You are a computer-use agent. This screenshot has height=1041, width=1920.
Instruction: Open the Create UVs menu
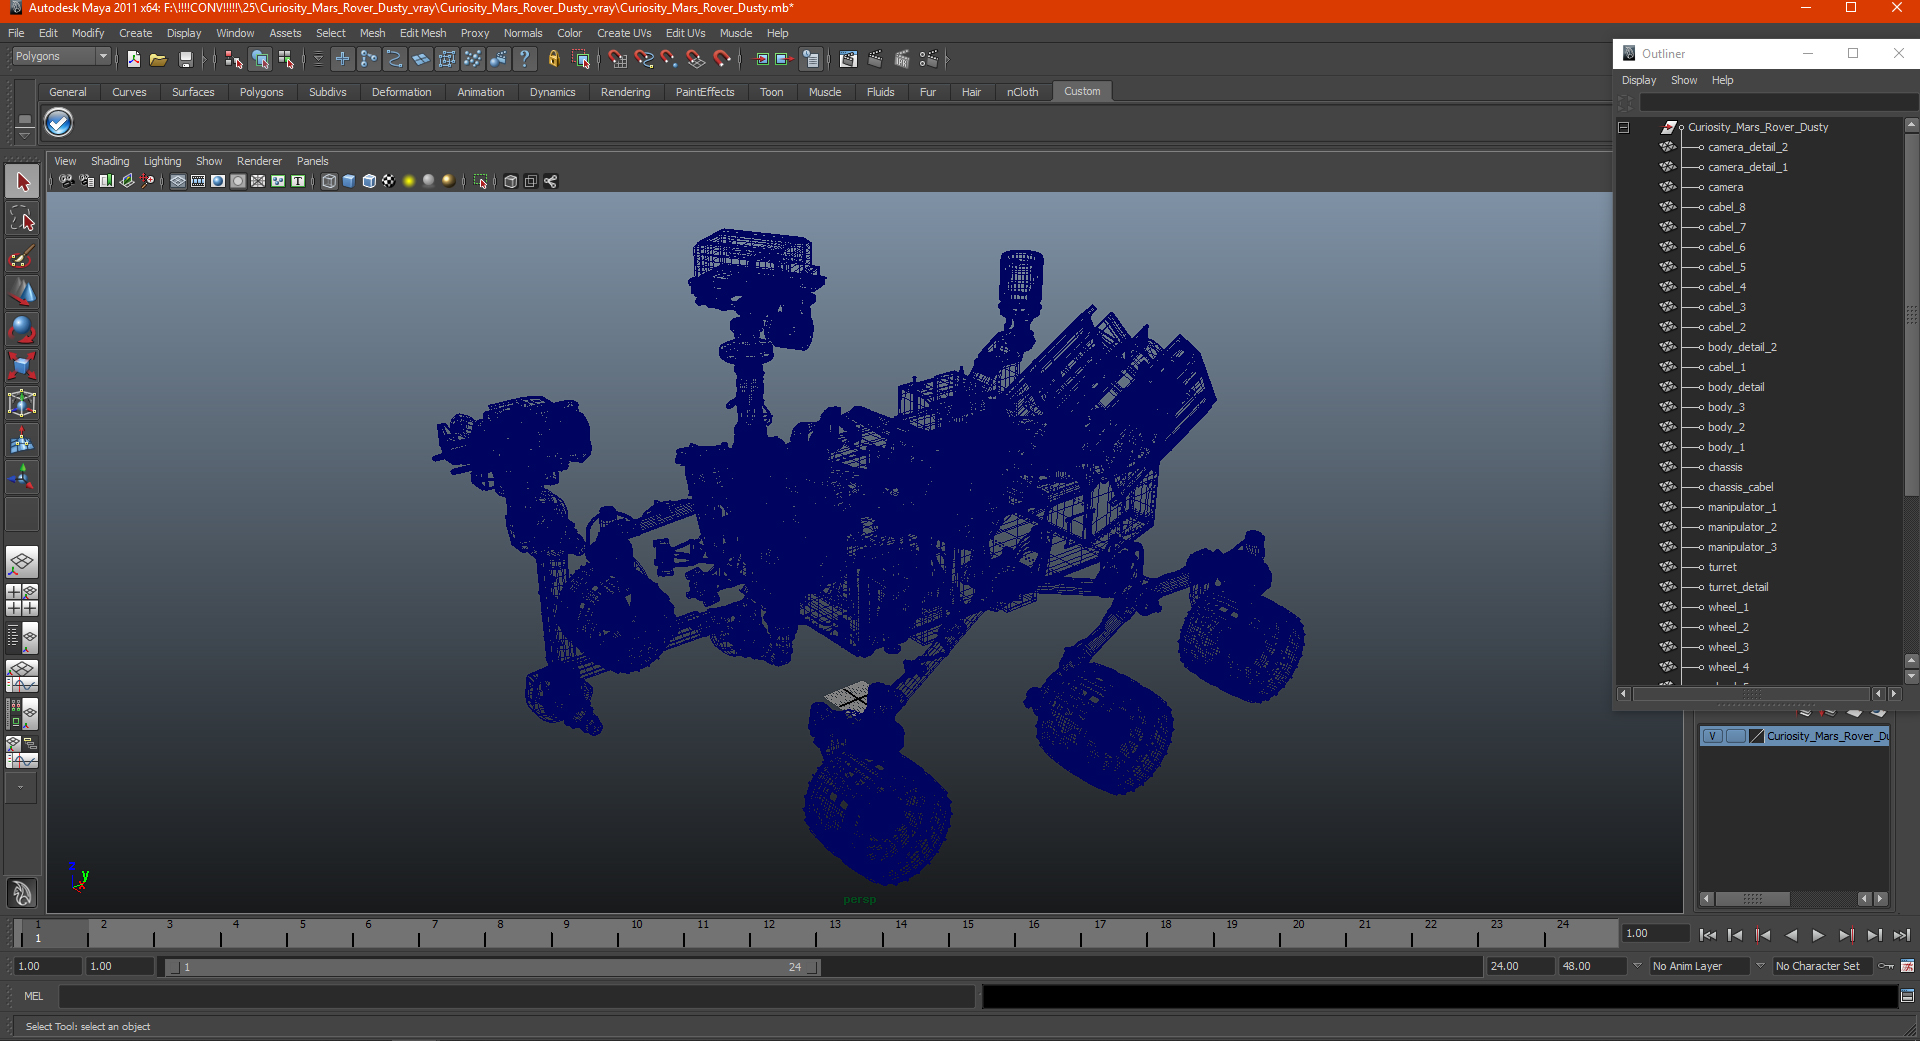pos(624,33)
